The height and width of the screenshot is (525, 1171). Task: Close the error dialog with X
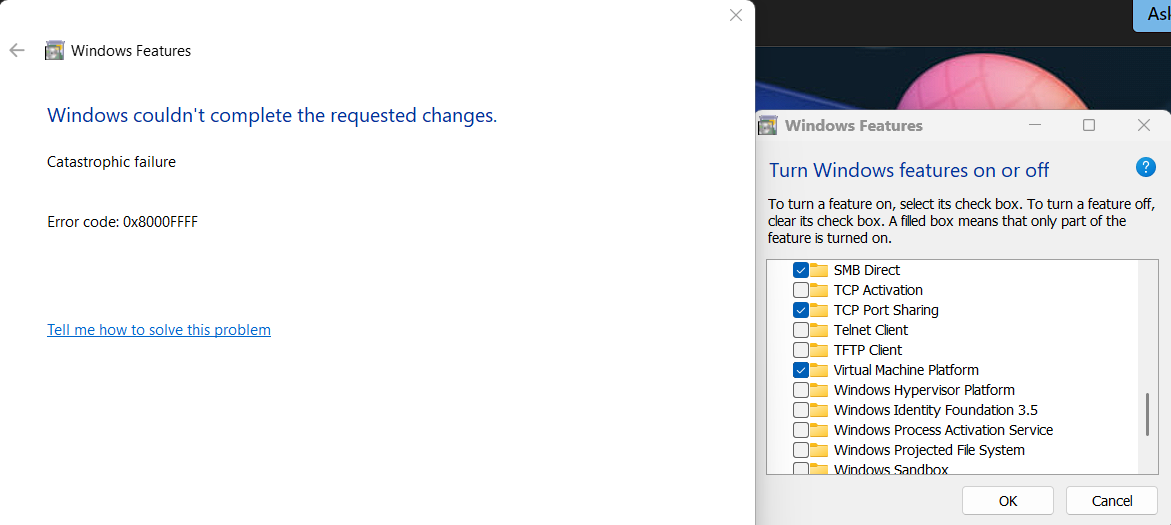coord(736,15)
